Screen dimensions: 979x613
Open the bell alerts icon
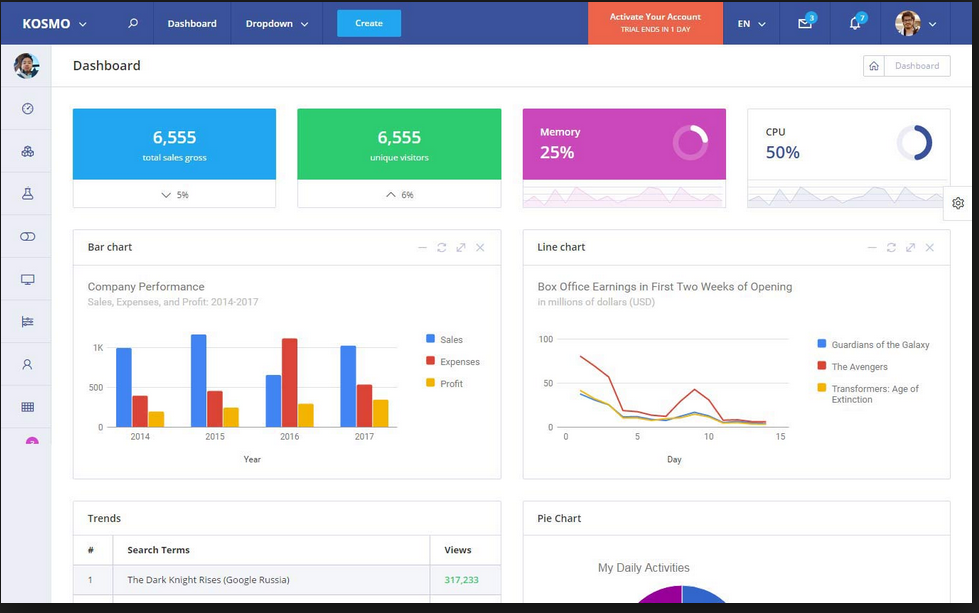pyautogui.click(x=855, y=24)
